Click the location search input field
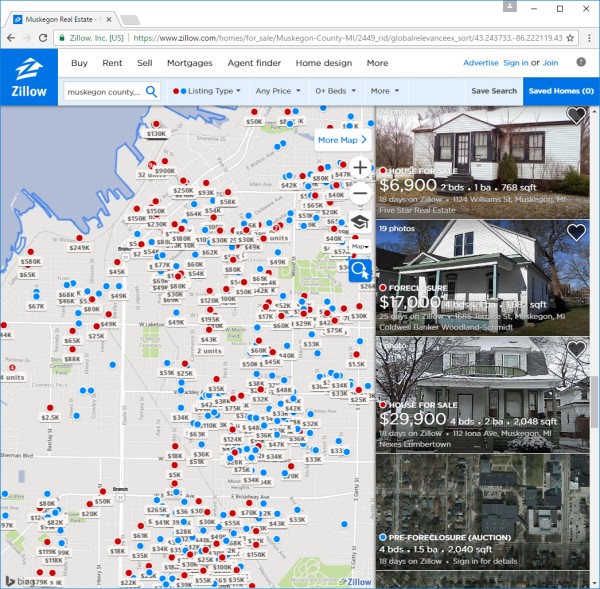 point(104,92)
